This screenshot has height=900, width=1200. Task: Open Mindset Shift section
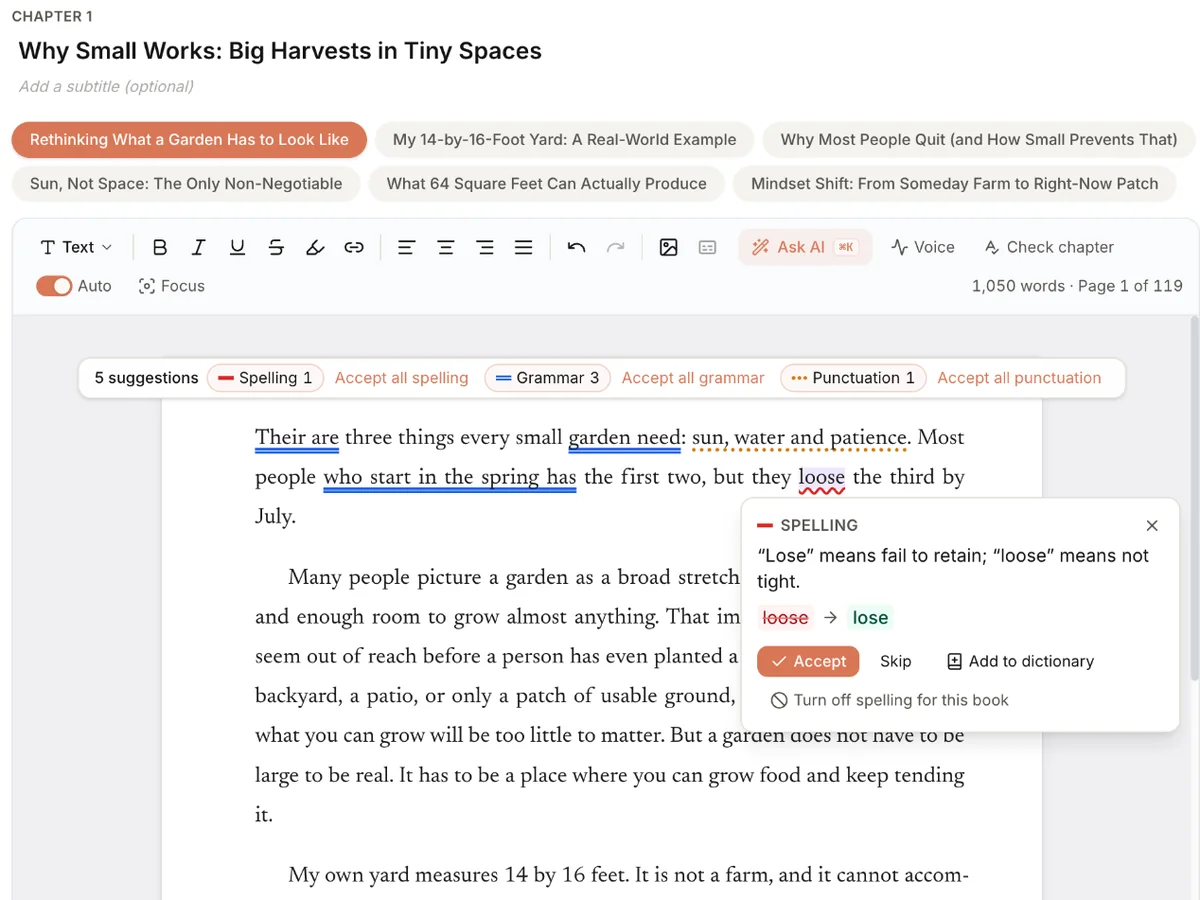[x=955, y=184]
